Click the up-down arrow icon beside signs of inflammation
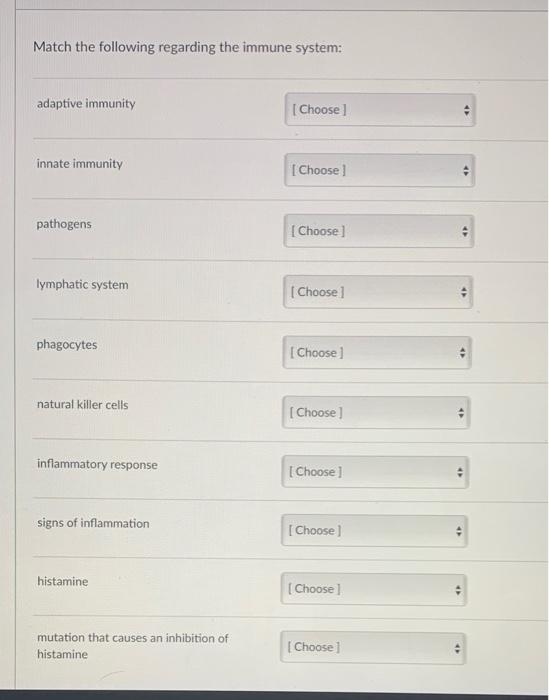Screen dimensions: 549x700 (x=458, y=531)
